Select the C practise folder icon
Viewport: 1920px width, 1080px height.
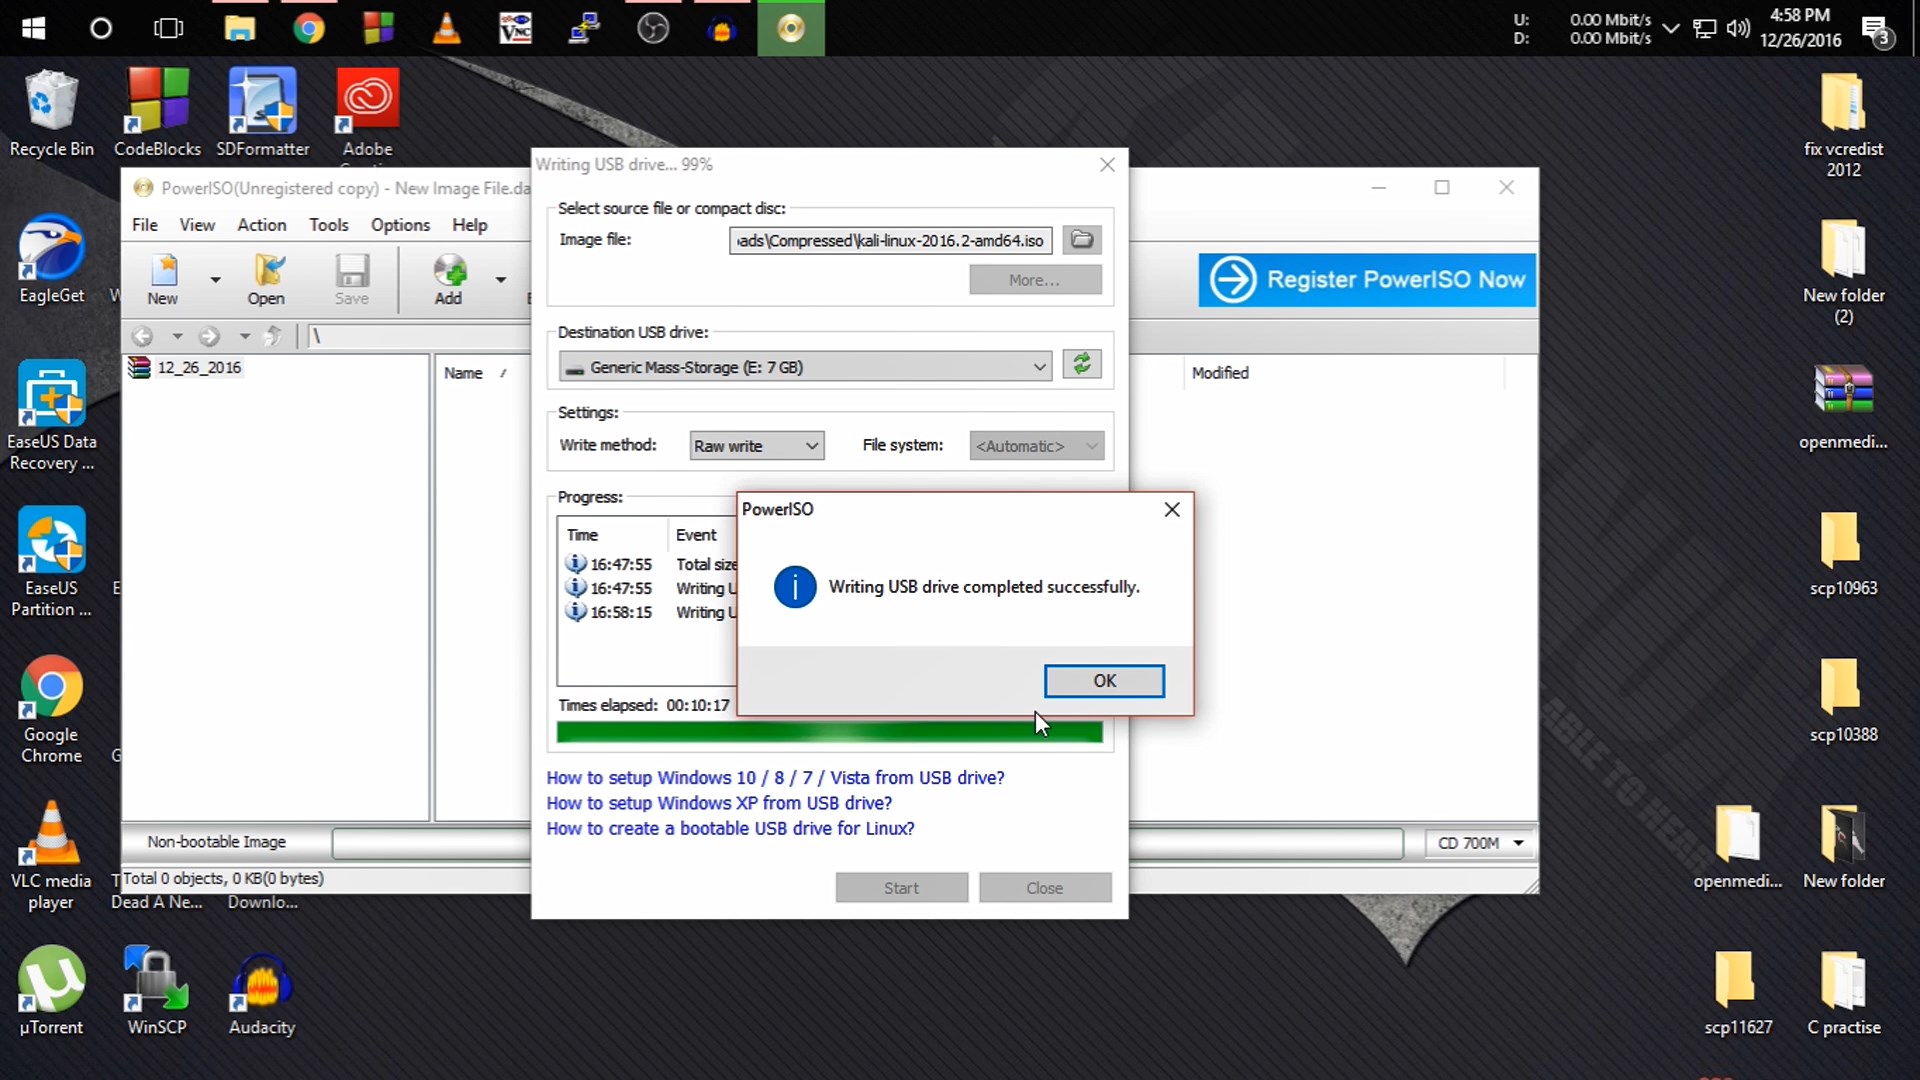point(1843,993)
